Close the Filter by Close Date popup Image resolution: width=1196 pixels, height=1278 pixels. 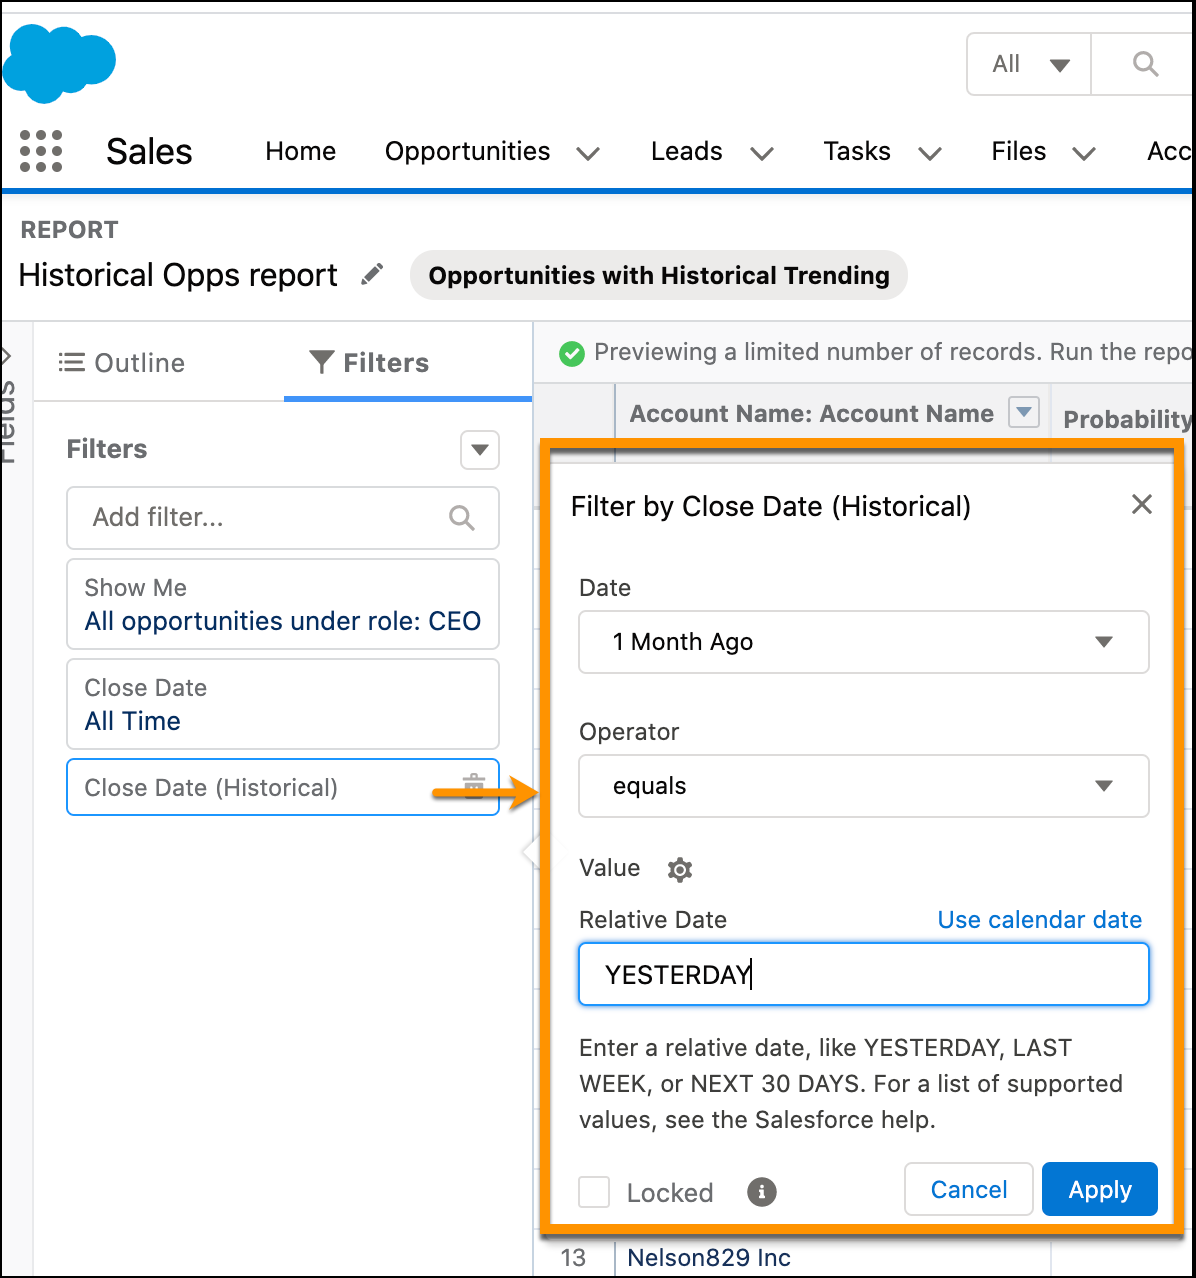[x=1141, y=505]
